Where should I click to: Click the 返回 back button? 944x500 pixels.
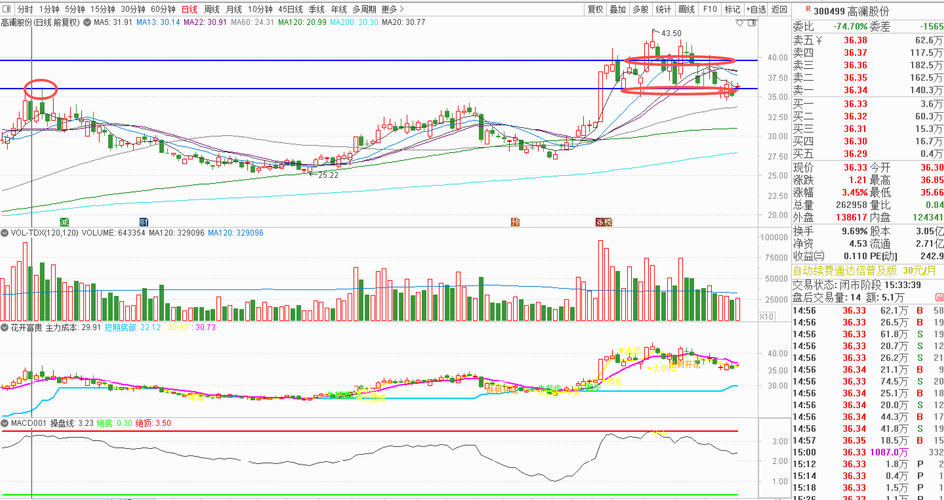tap(779, 9)
